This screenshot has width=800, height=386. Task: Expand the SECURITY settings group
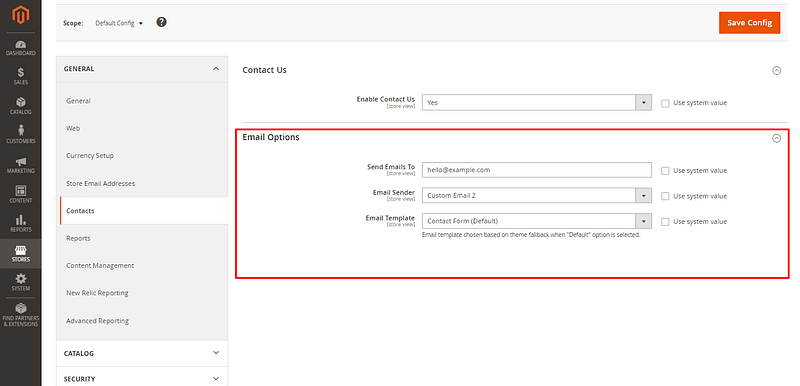coord(142,378)
